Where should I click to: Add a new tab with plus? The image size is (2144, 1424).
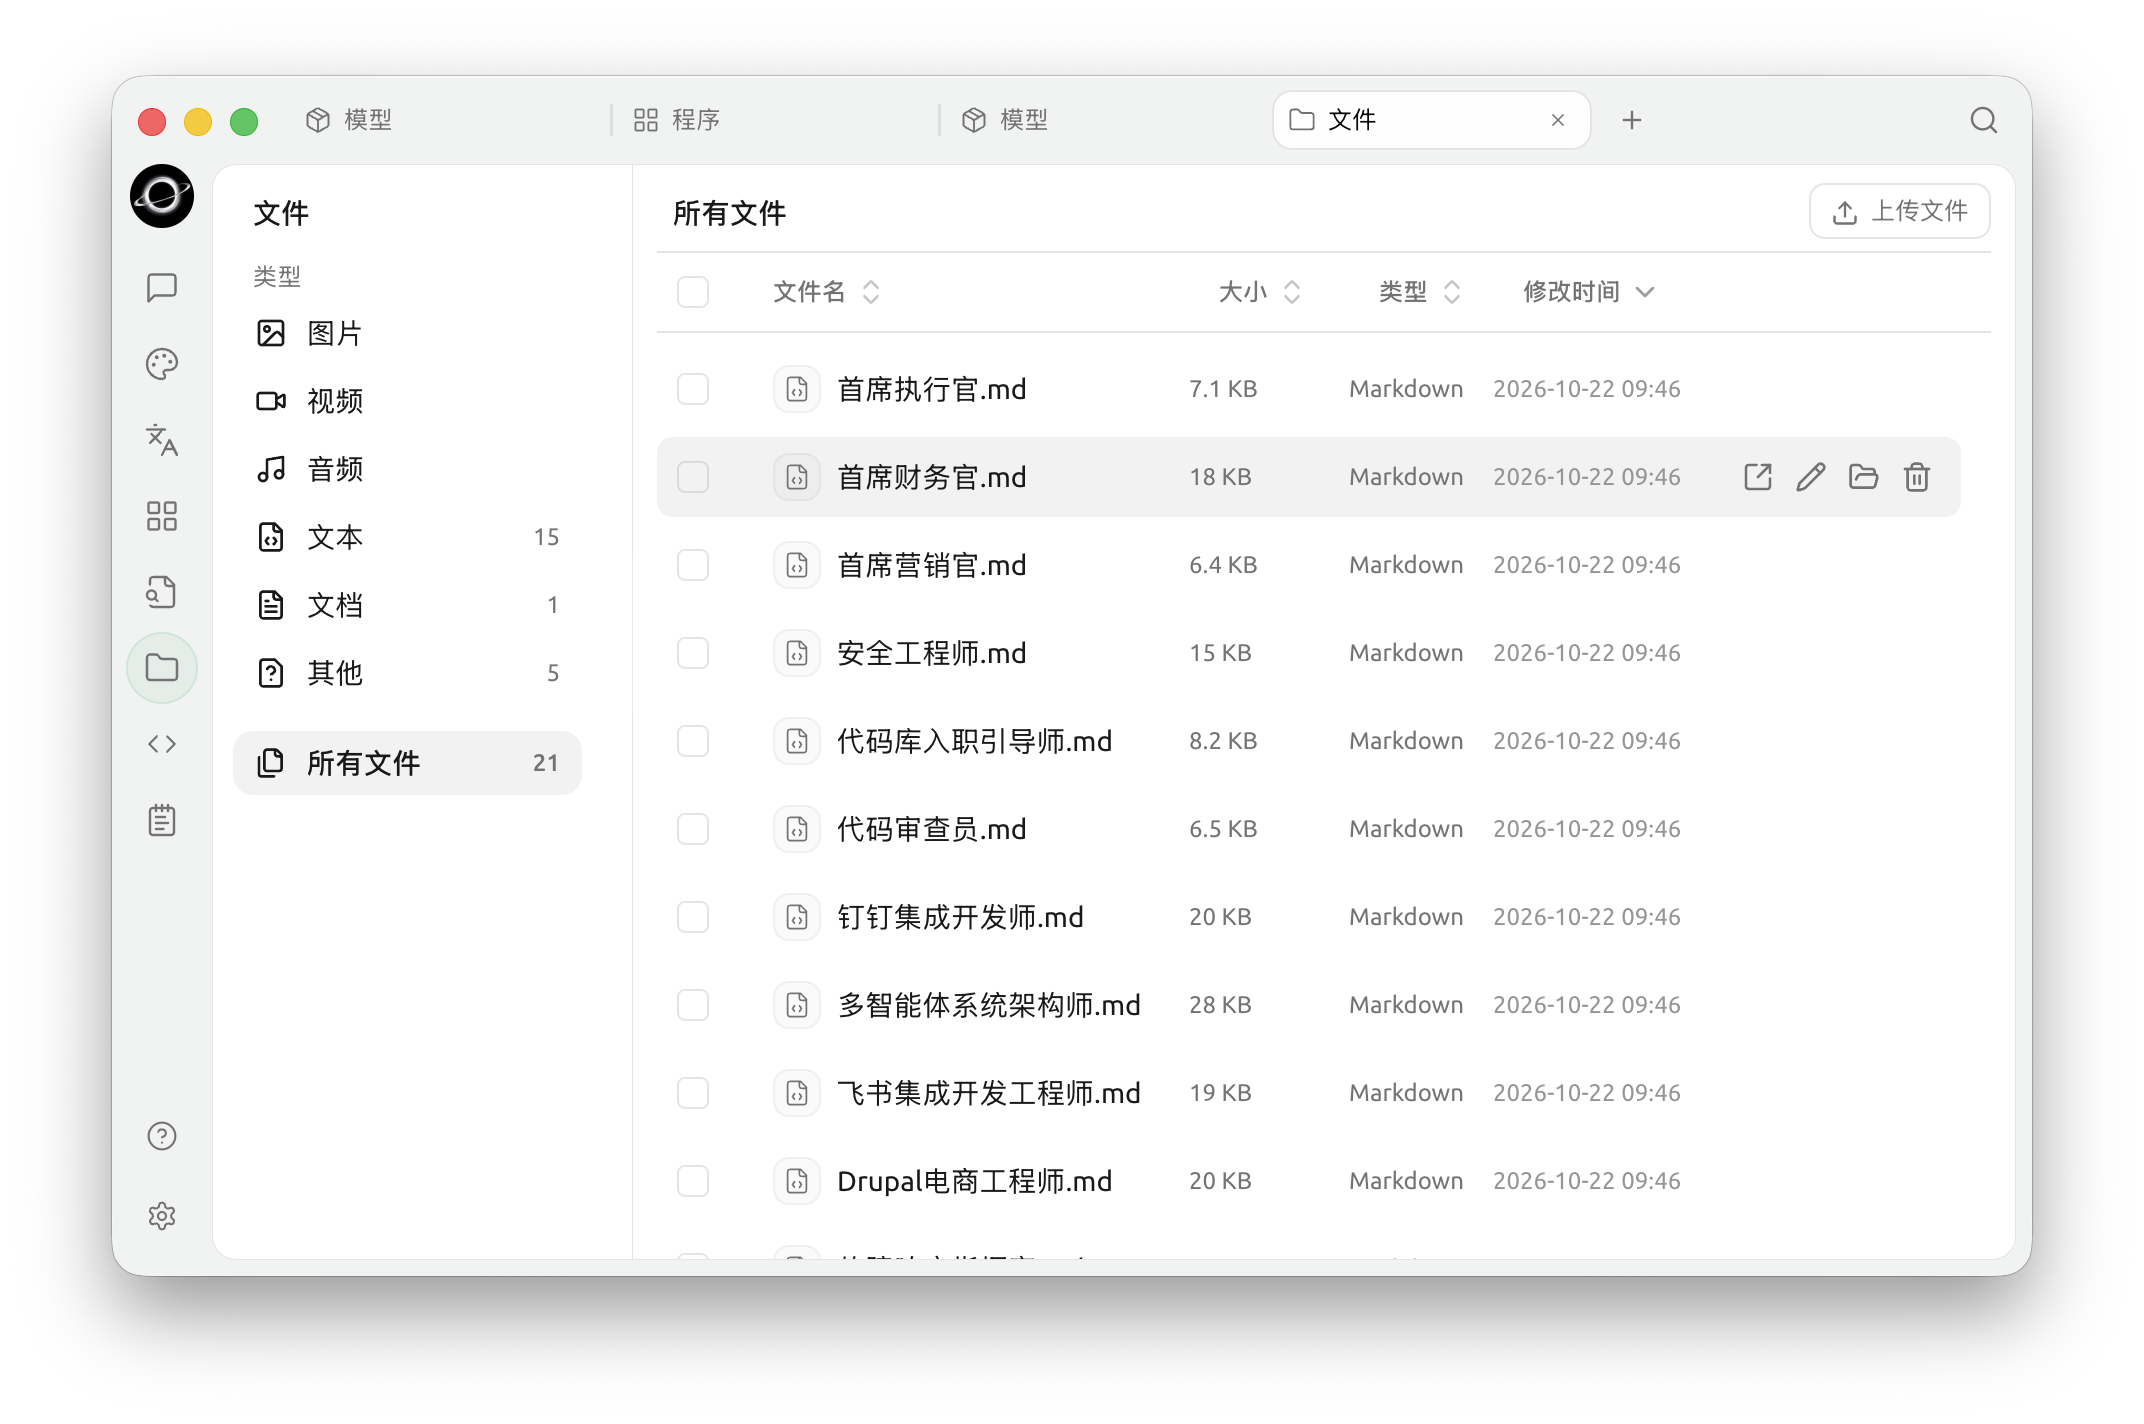(1632, 120)
